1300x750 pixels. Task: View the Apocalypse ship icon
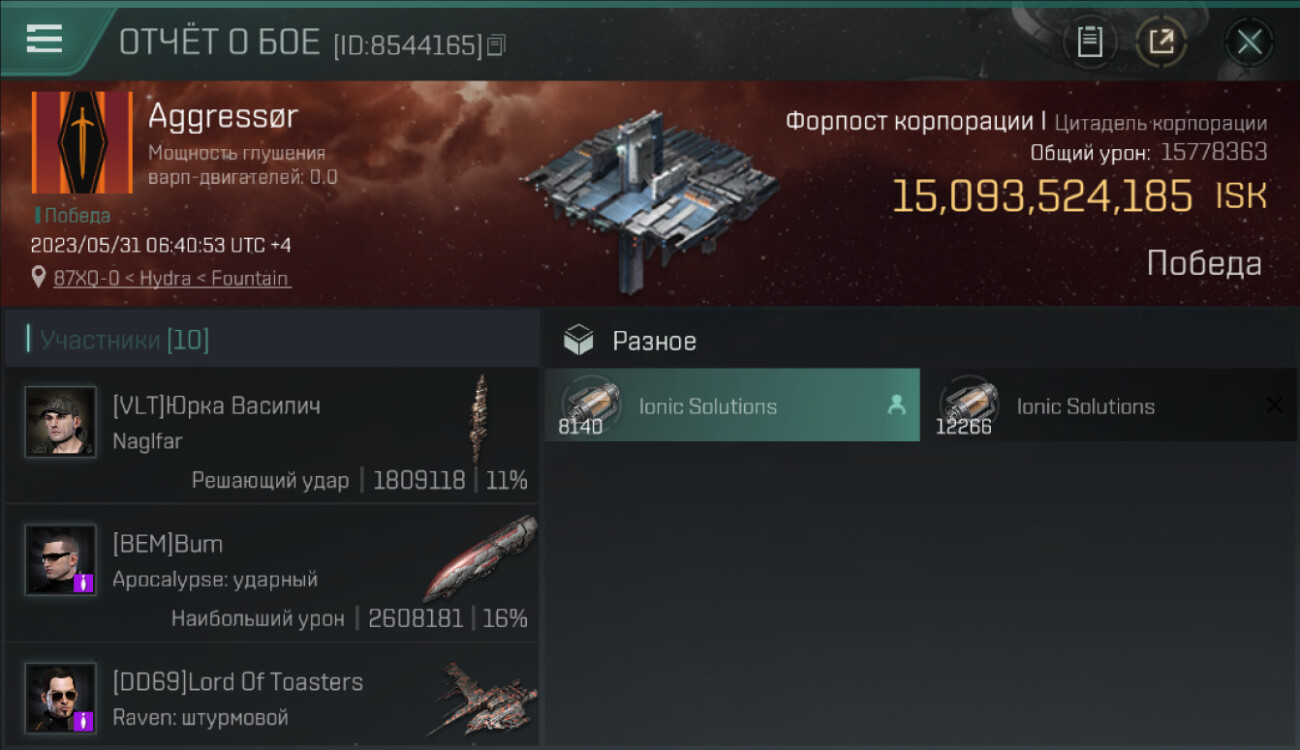(x=481, y=557)
